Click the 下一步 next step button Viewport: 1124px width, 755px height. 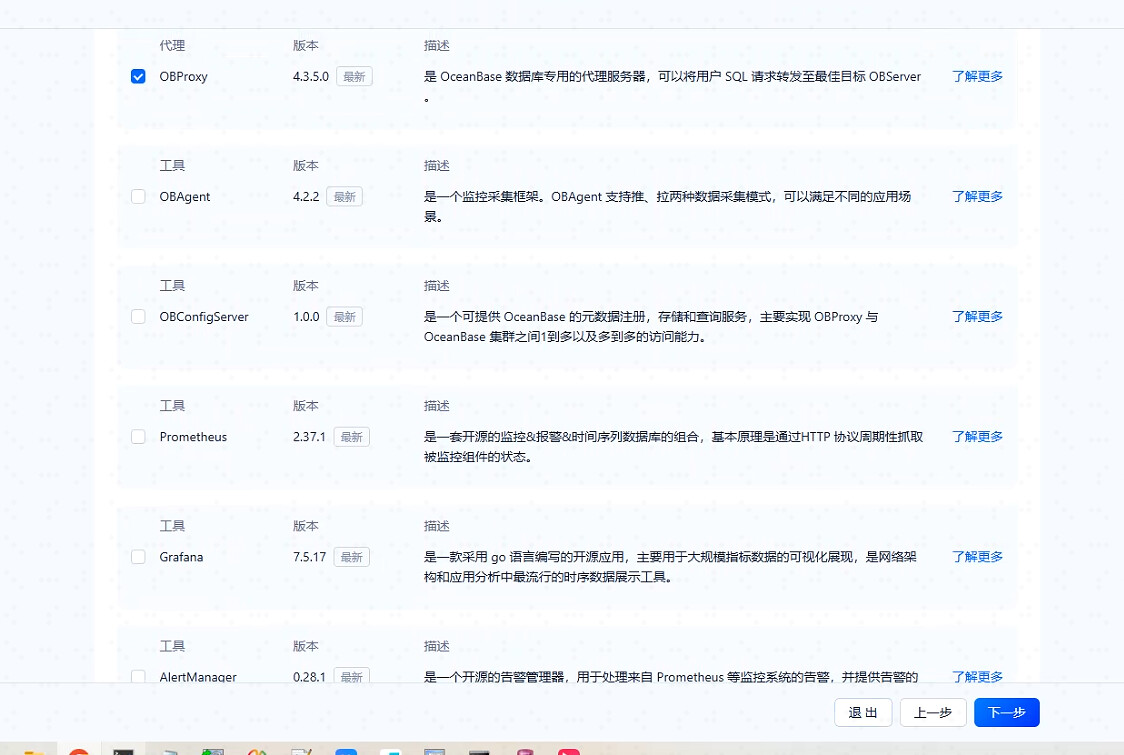pos(1006,712)
